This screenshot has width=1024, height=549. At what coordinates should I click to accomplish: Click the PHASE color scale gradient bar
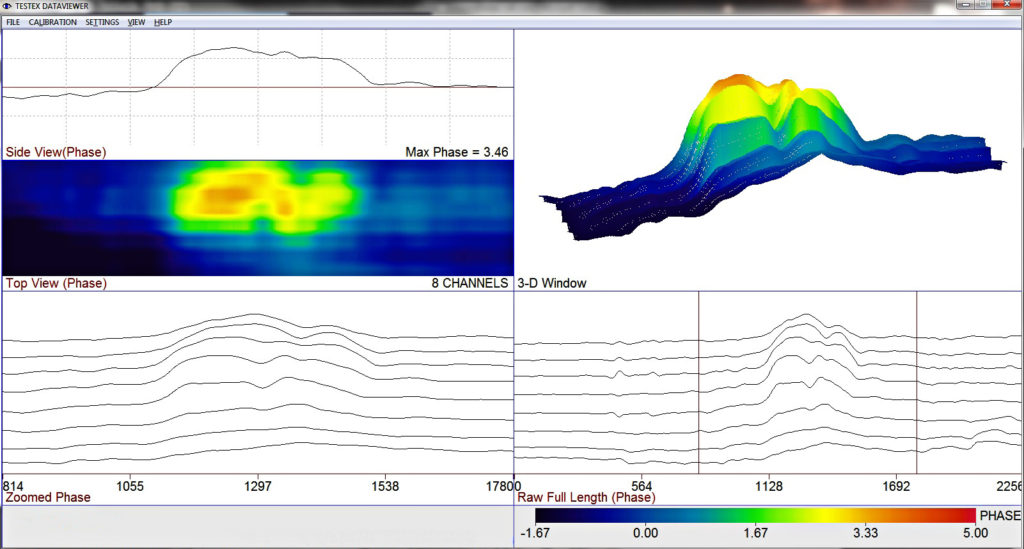pos(755,516)
